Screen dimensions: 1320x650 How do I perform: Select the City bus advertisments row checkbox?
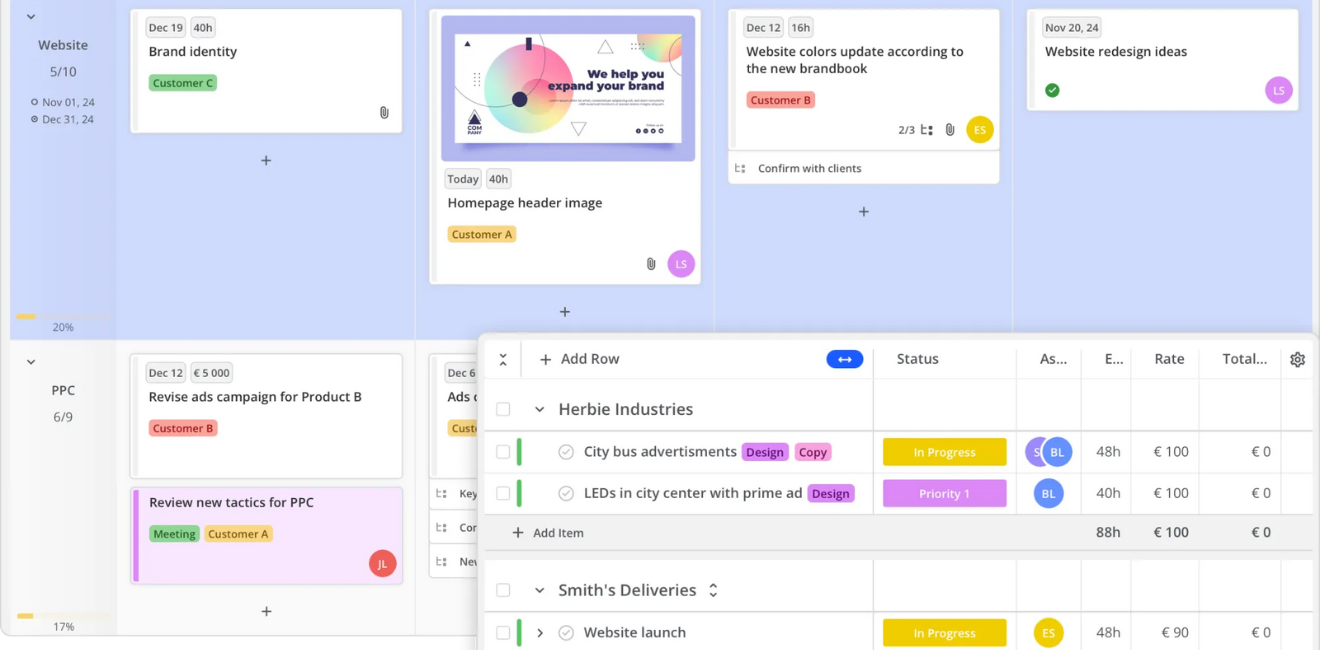coord(503,452)
